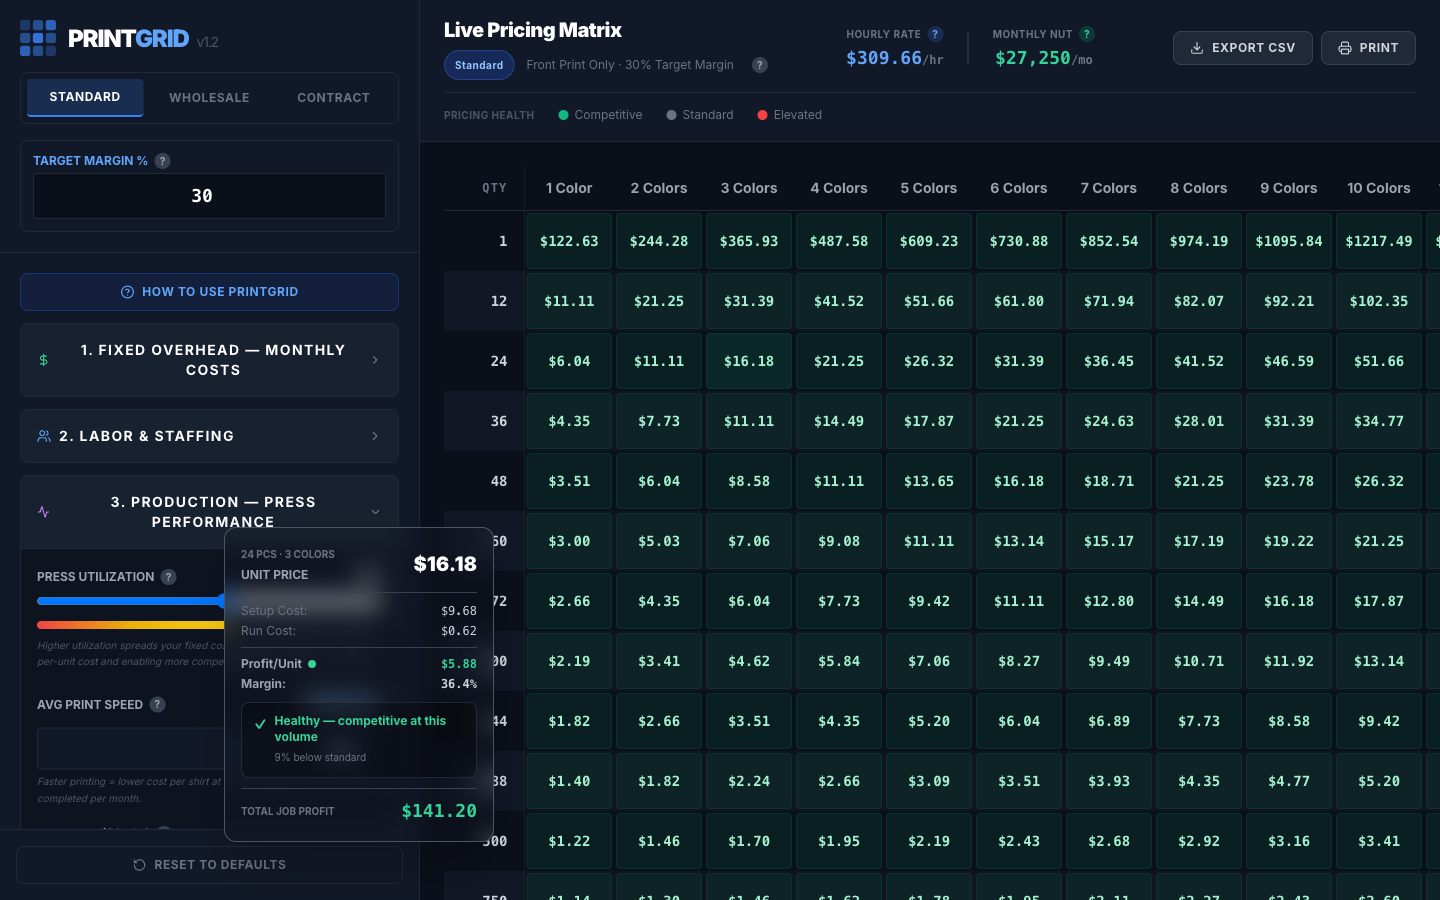1440x900 pixels.
Task: Click the PrintGrid grid logo icon
Action: tap(37, 37)
